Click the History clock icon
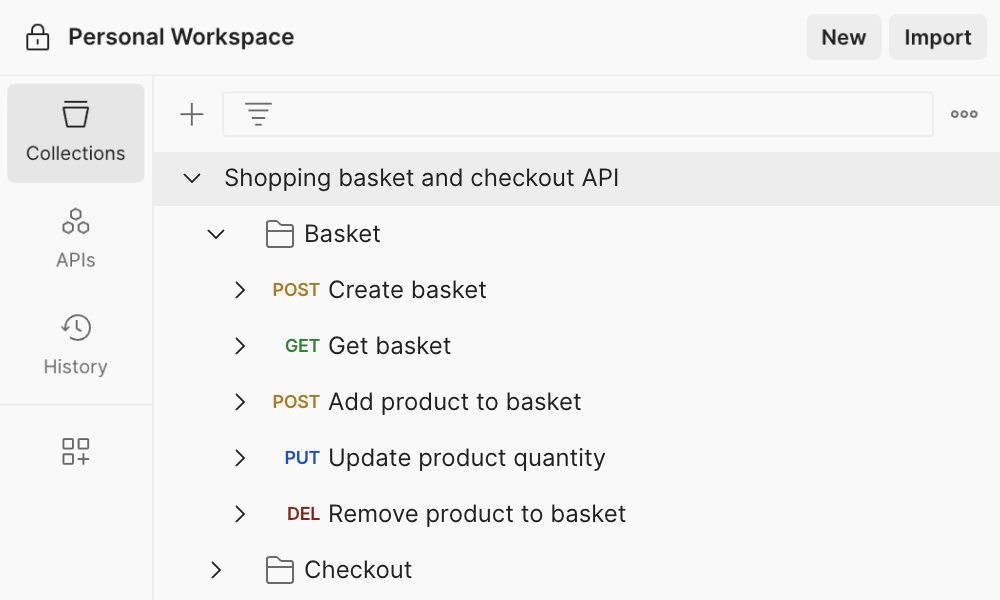Viewport: 1000px width, 600px height. click(x=76, y=327)
